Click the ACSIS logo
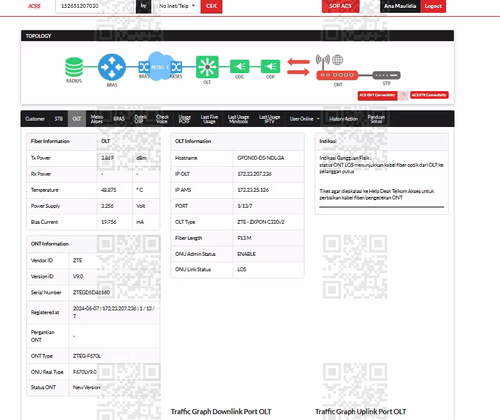 pyautogui.click(x=34, y=6)
